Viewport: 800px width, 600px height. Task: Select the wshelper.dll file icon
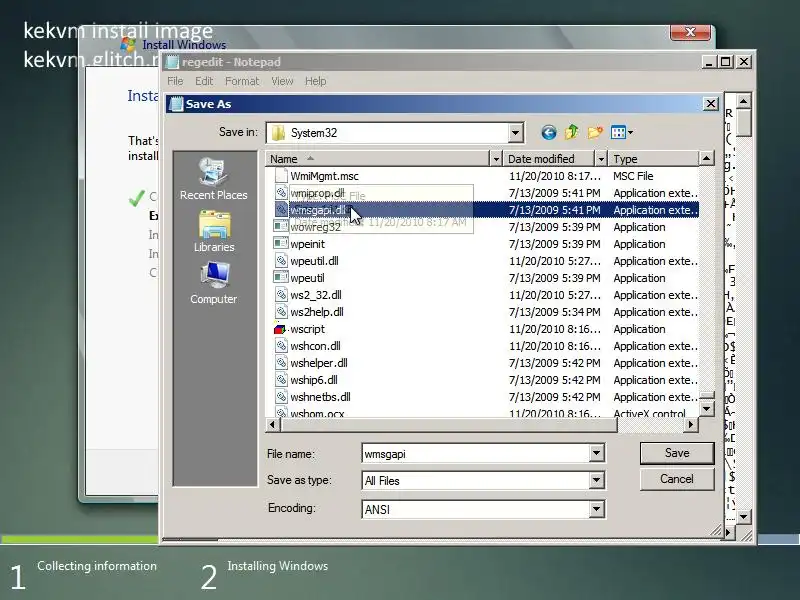[281, 363]
